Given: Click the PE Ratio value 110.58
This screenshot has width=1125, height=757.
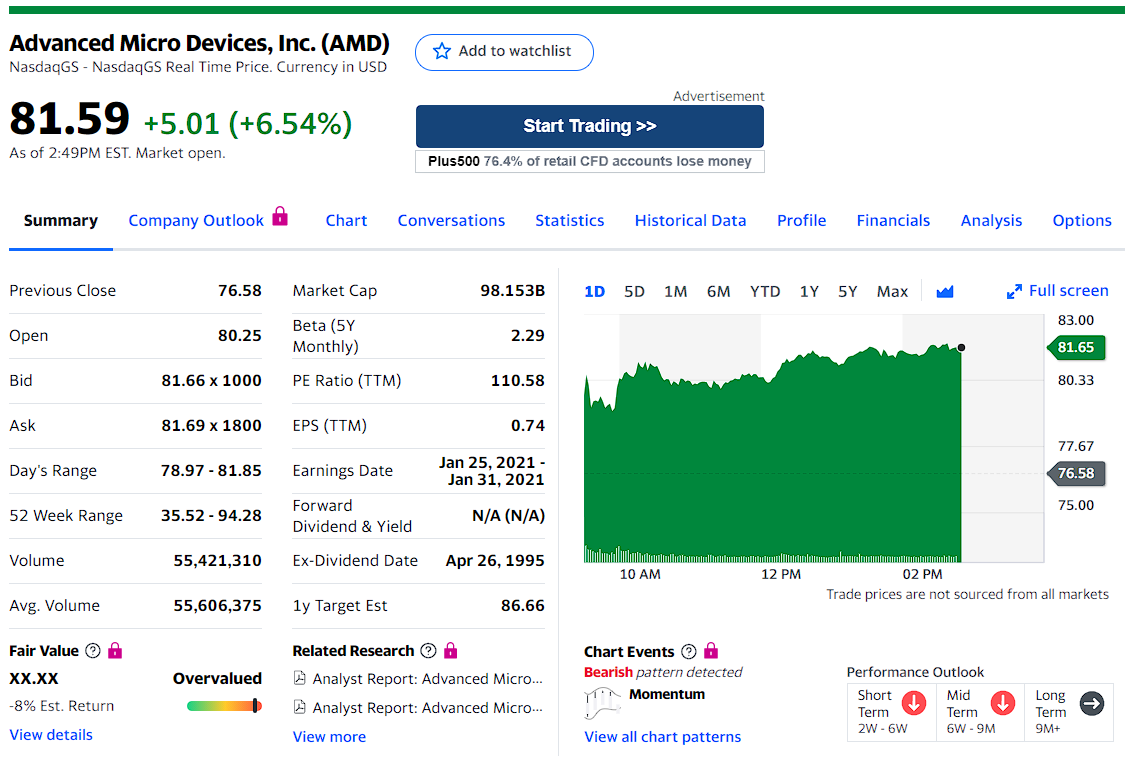Looking at the screenshot, I should click(x=517, y=380).
